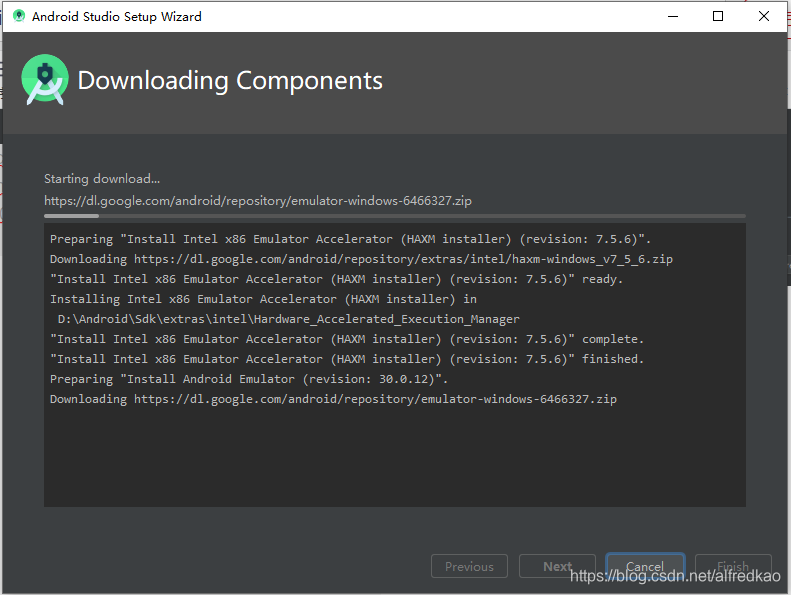
Task: Click the Android Studio logo in the header
Action: click(45, 80)
